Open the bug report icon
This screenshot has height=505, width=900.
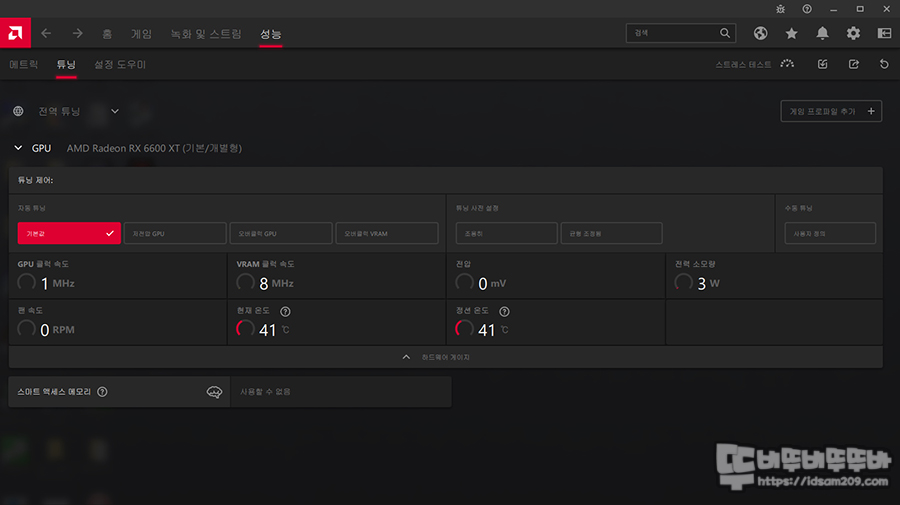click(781, 9)
